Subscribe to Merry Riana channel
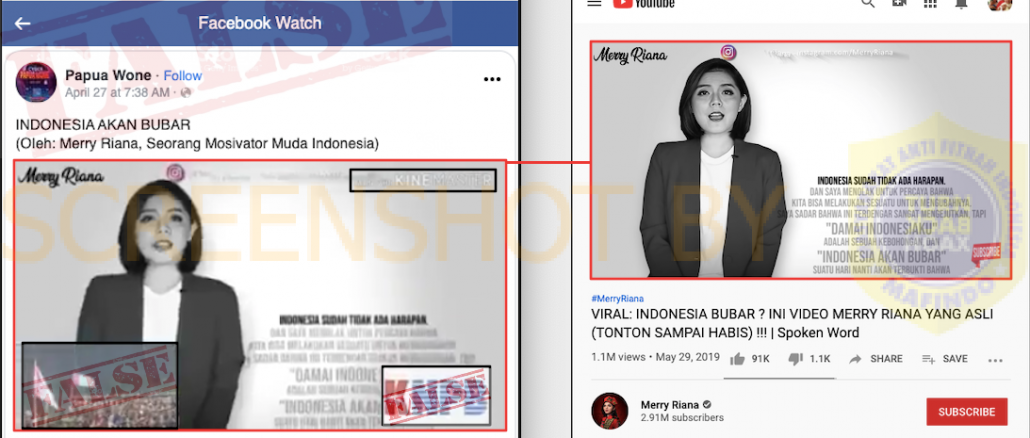 coord(966,412)
